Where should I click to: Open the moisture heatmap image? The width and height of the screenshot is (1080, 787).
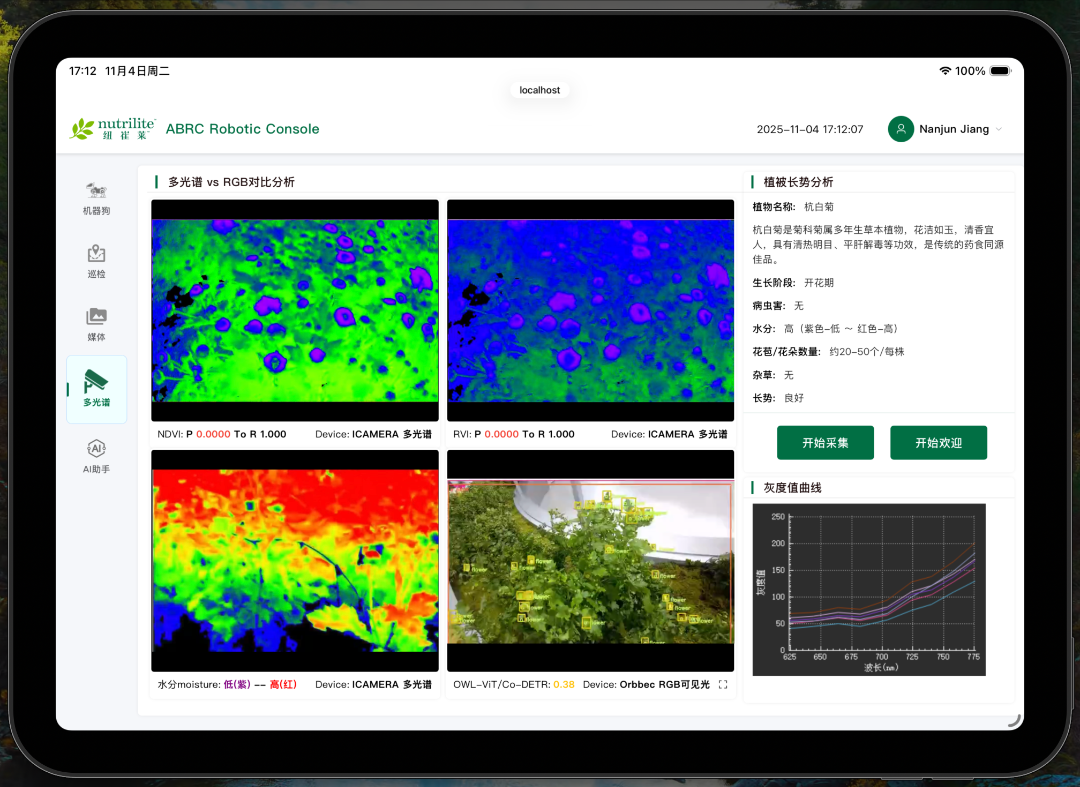click(x=295, y=560)
